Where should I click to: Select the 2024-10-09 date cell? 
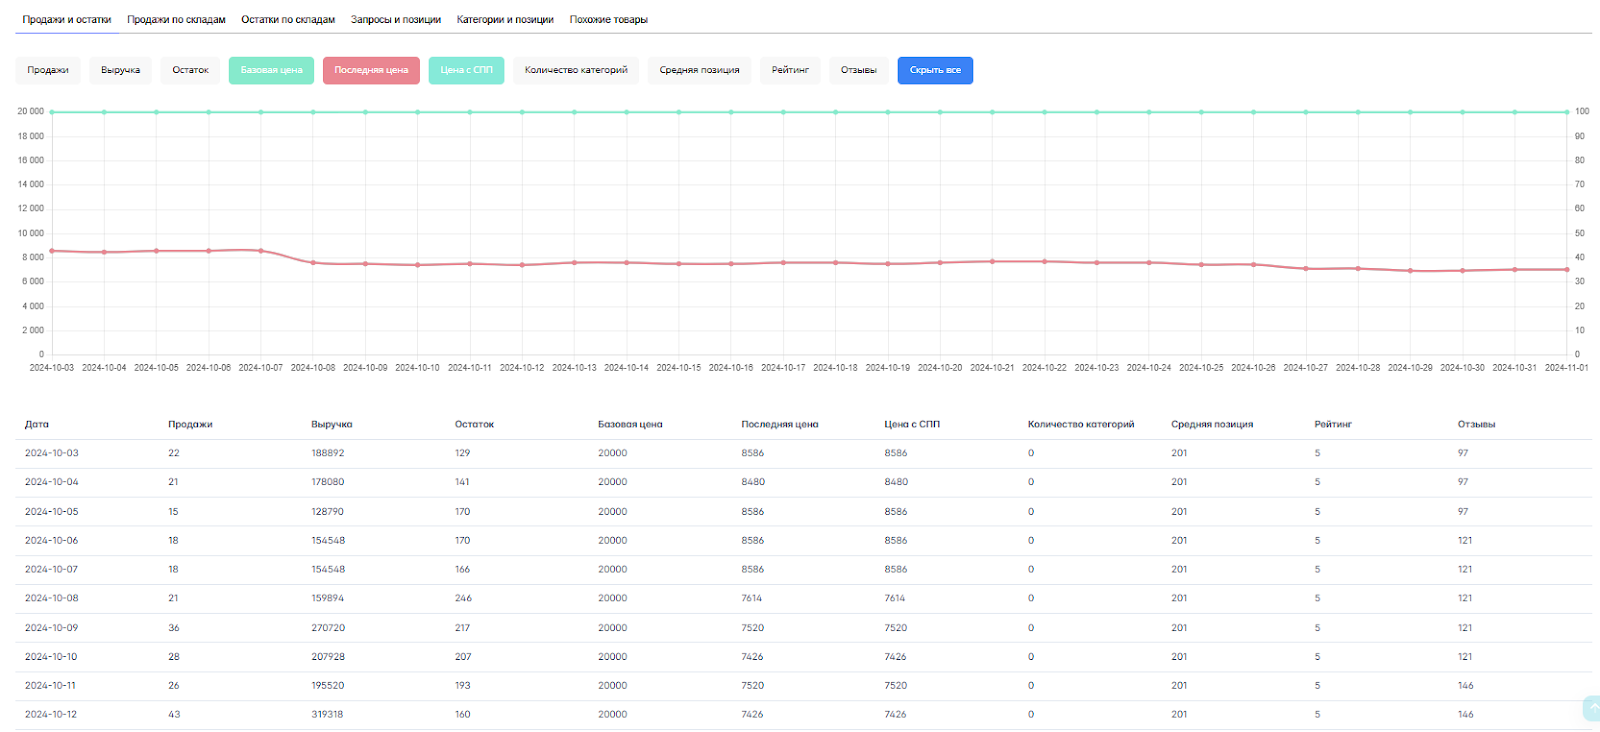pos(52,628)
